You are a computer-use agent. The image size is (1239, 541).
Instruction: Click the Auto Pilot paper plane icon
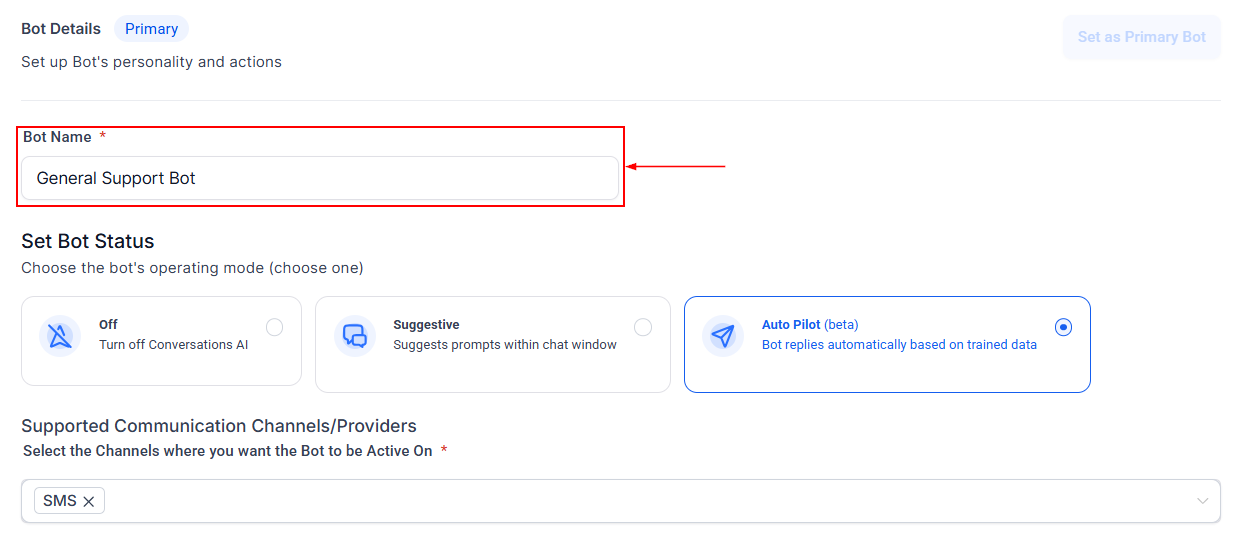tap(723, 336)
